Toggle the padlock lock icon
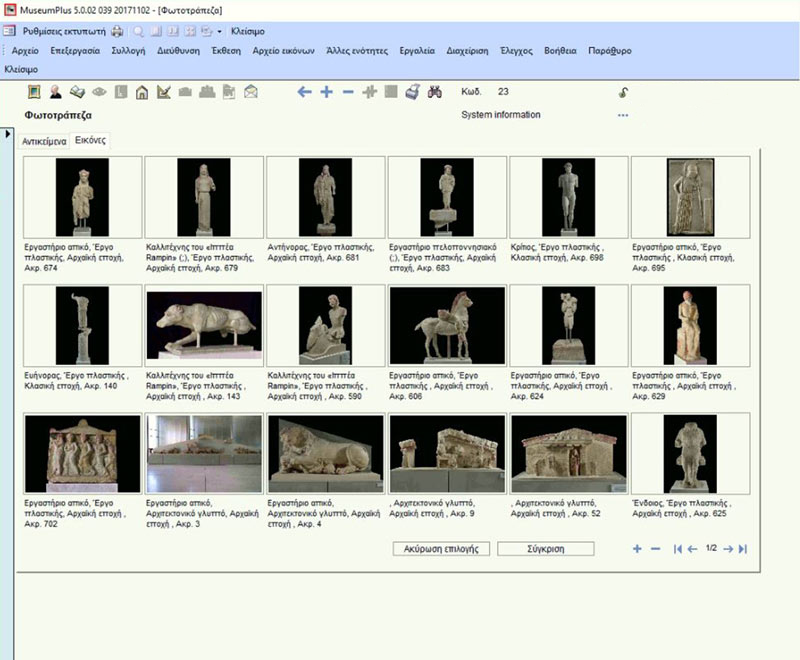Viewport: 800px width, 660px height. pos(623,93)
